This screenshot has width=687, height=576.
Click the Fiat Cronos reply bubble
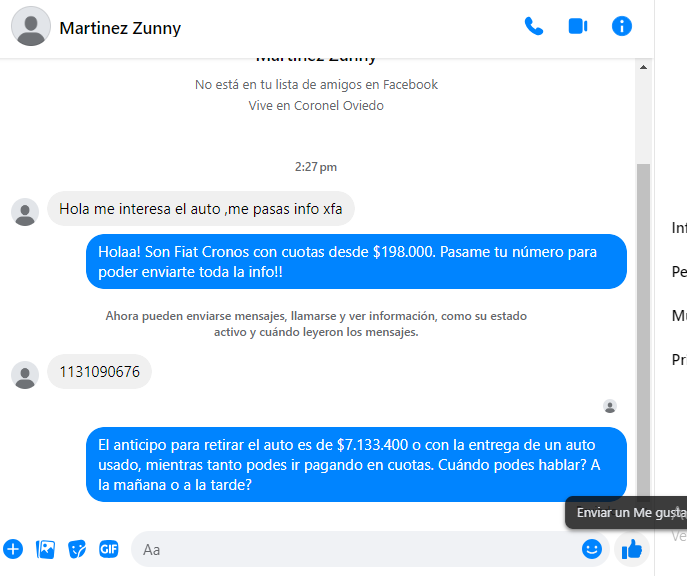pos(356,261)
